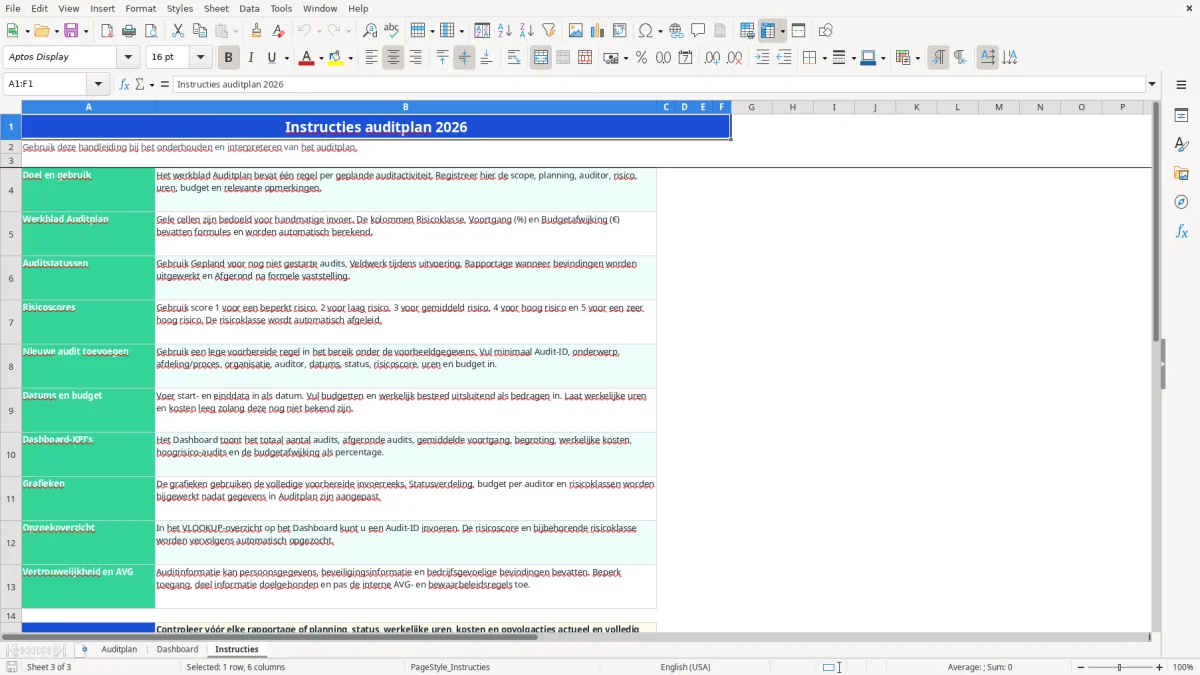
Task: Export directly as PDF icon
Action: click(107, 31)
